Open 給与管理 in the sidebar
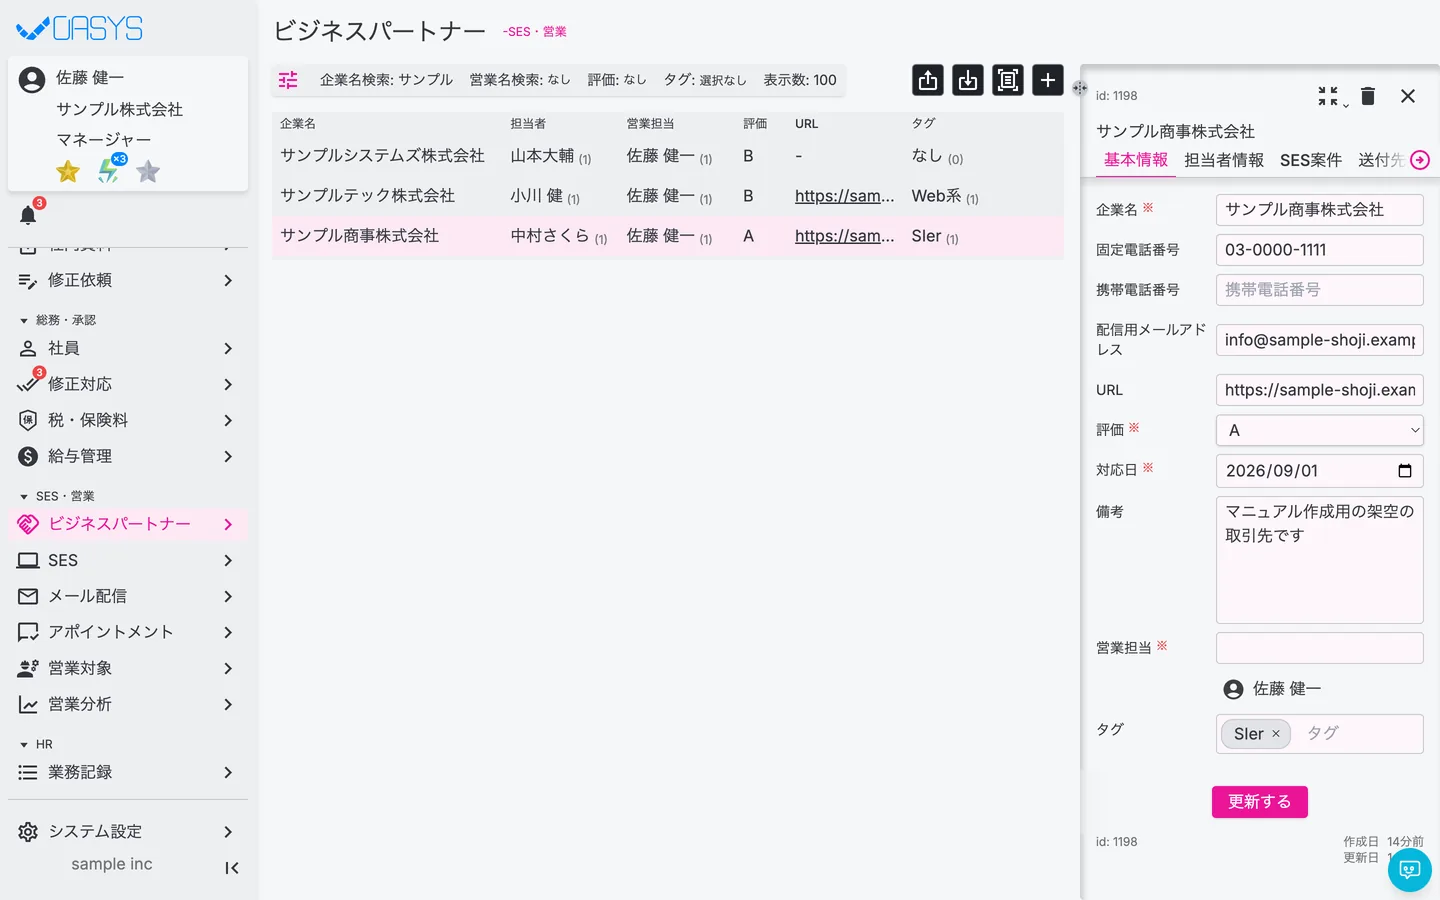The image size is (1440, 900). pyautogui.click(x=128, y=456)
